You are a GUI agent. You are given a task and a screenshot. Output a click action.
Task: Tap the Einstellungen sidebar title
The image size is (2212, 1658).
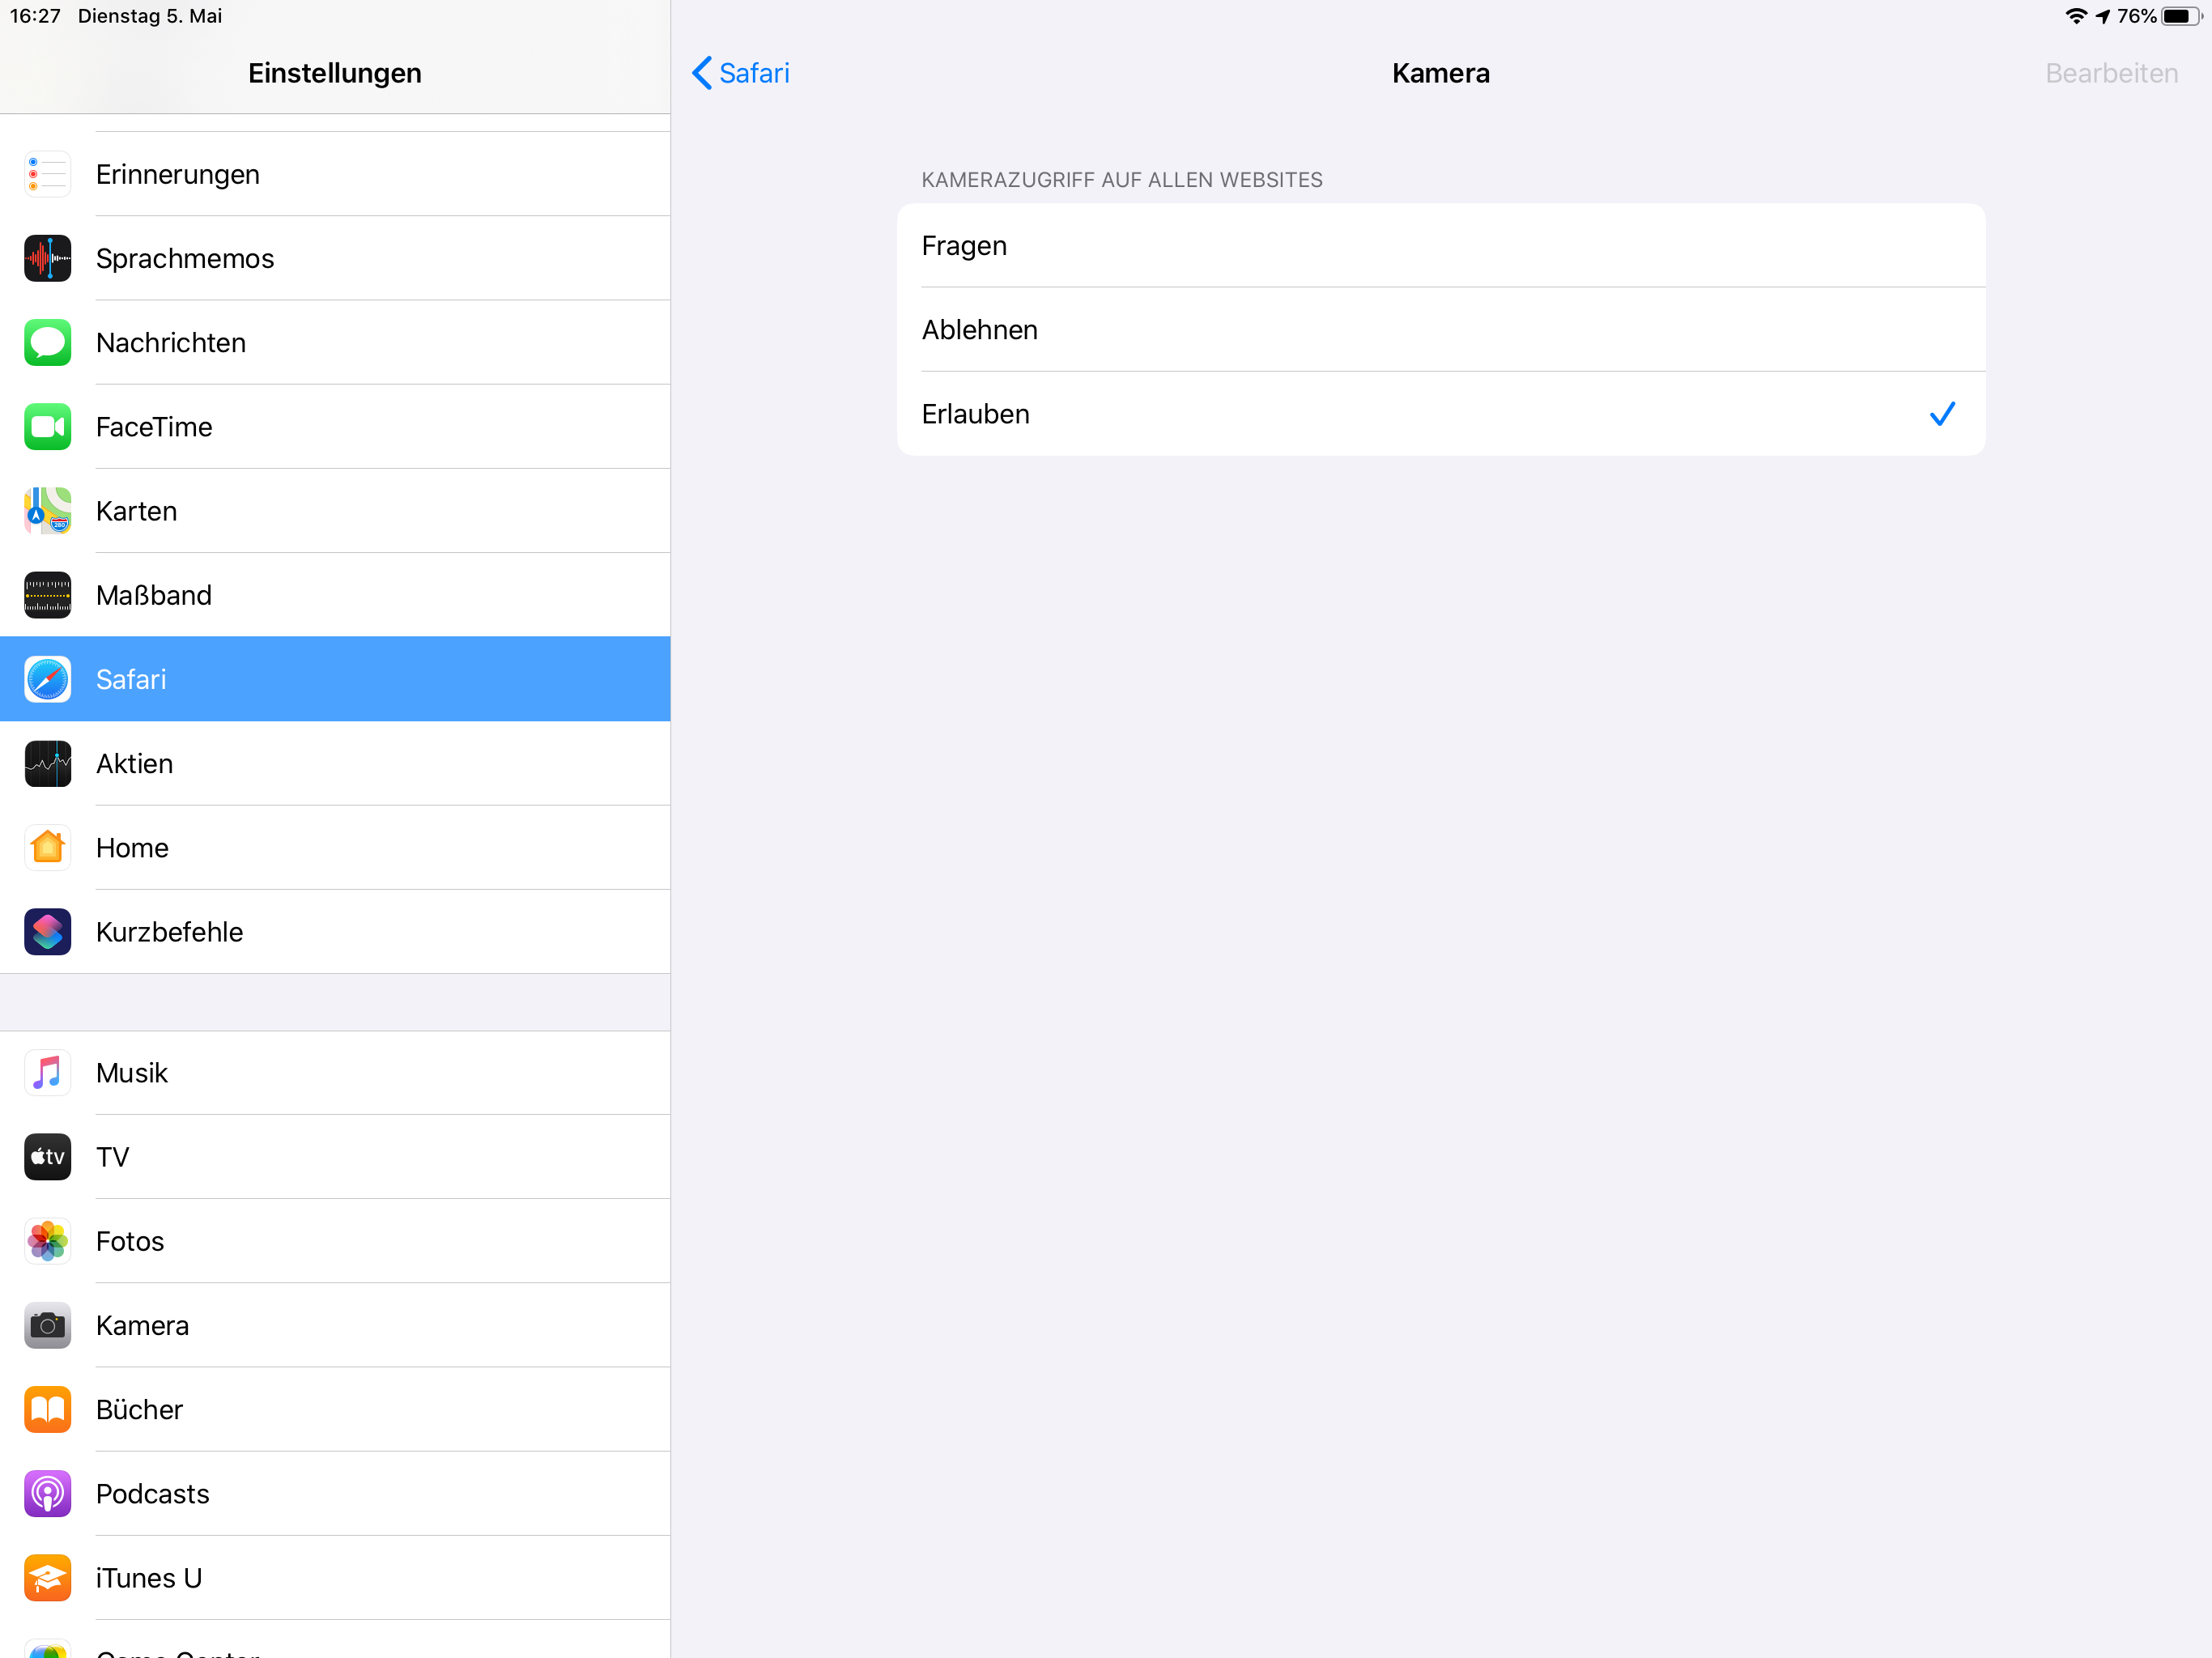pyautogui.click(x=335, y=73)
